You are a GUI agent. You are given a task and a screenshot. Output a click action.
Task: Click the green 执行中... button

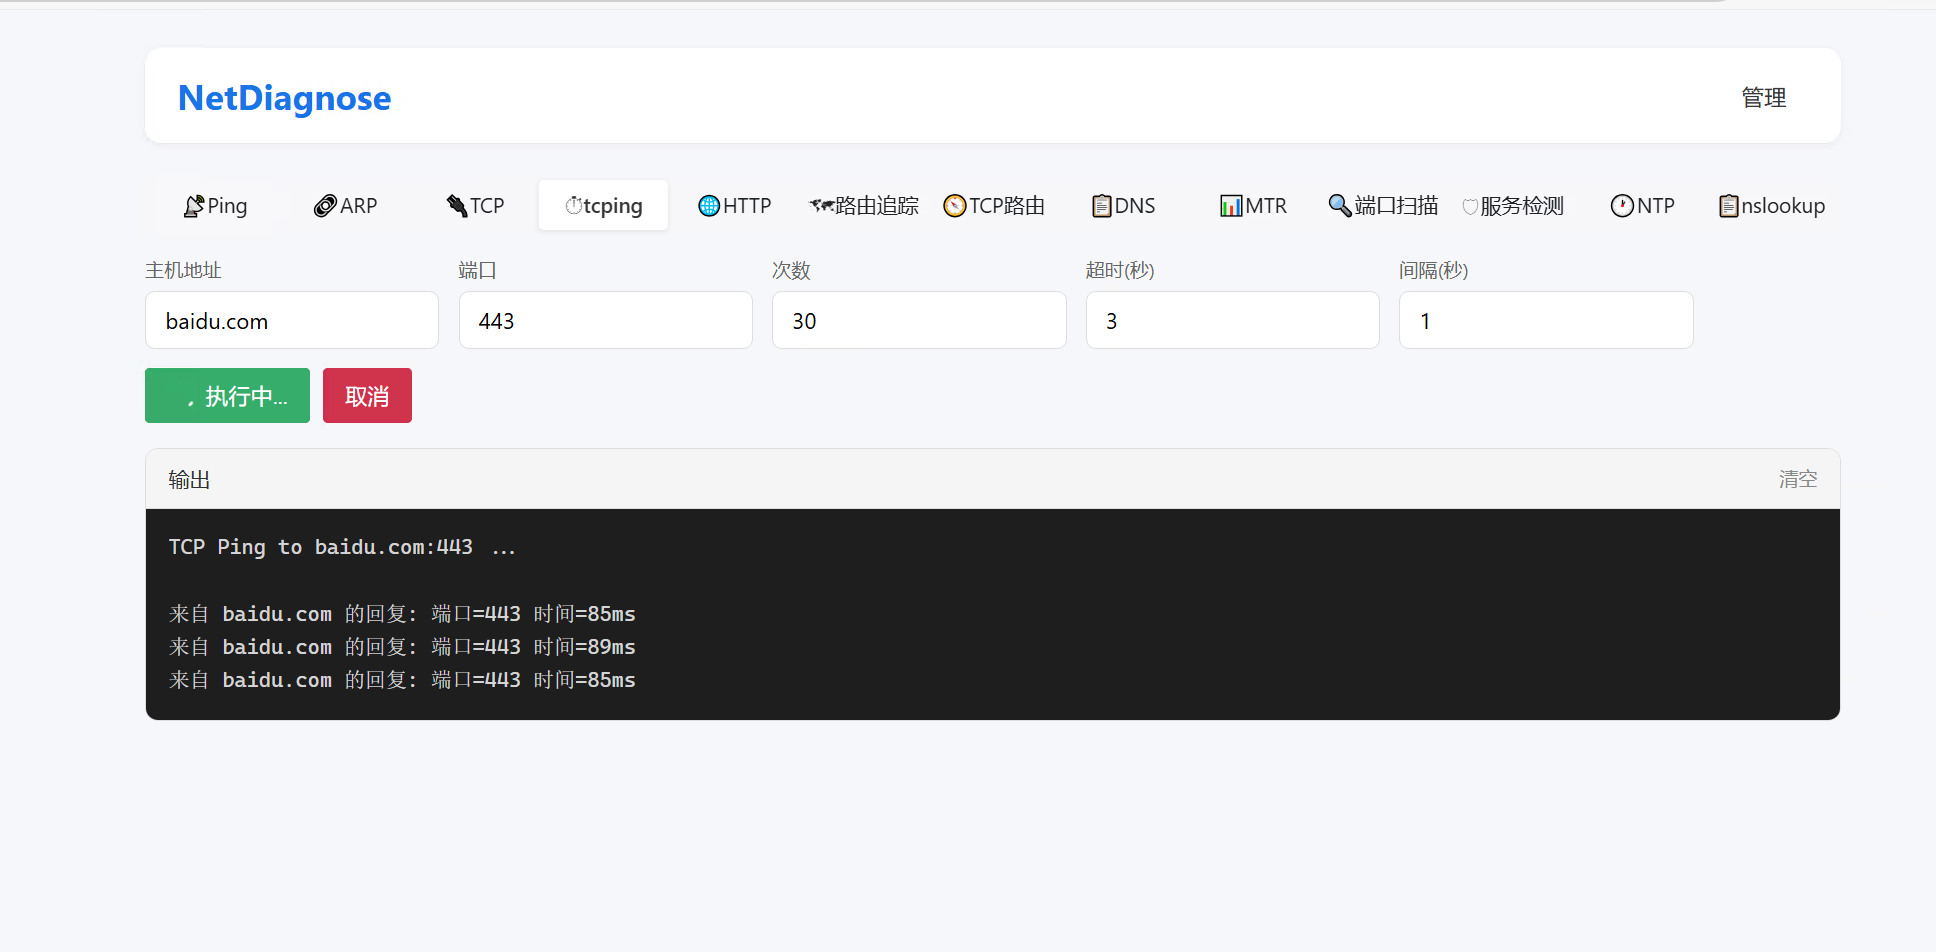point(227,396)
